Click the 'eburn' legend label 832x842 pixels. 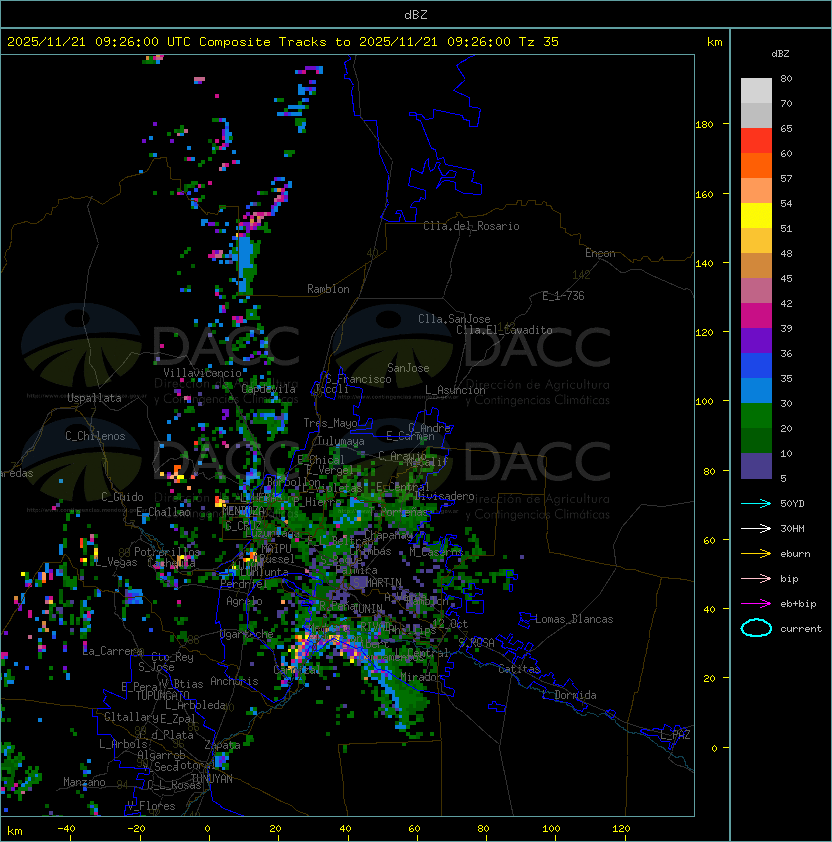(x=795, y=554)
